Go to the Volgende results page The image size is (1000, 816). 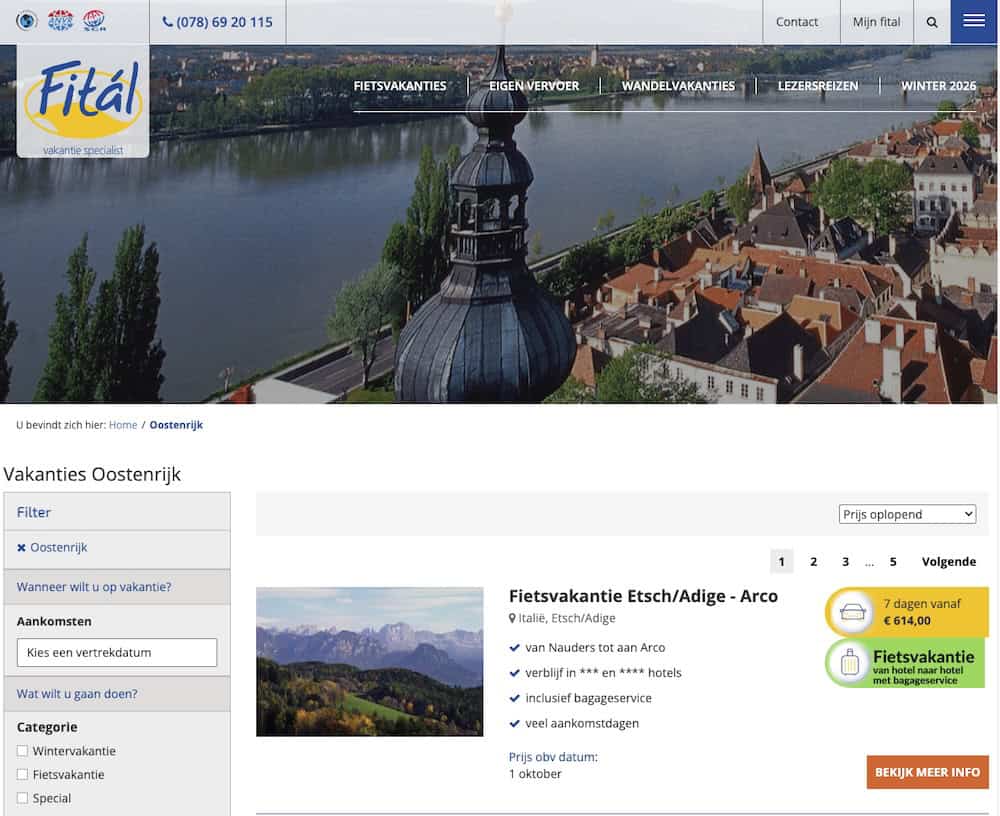point(948,561)
